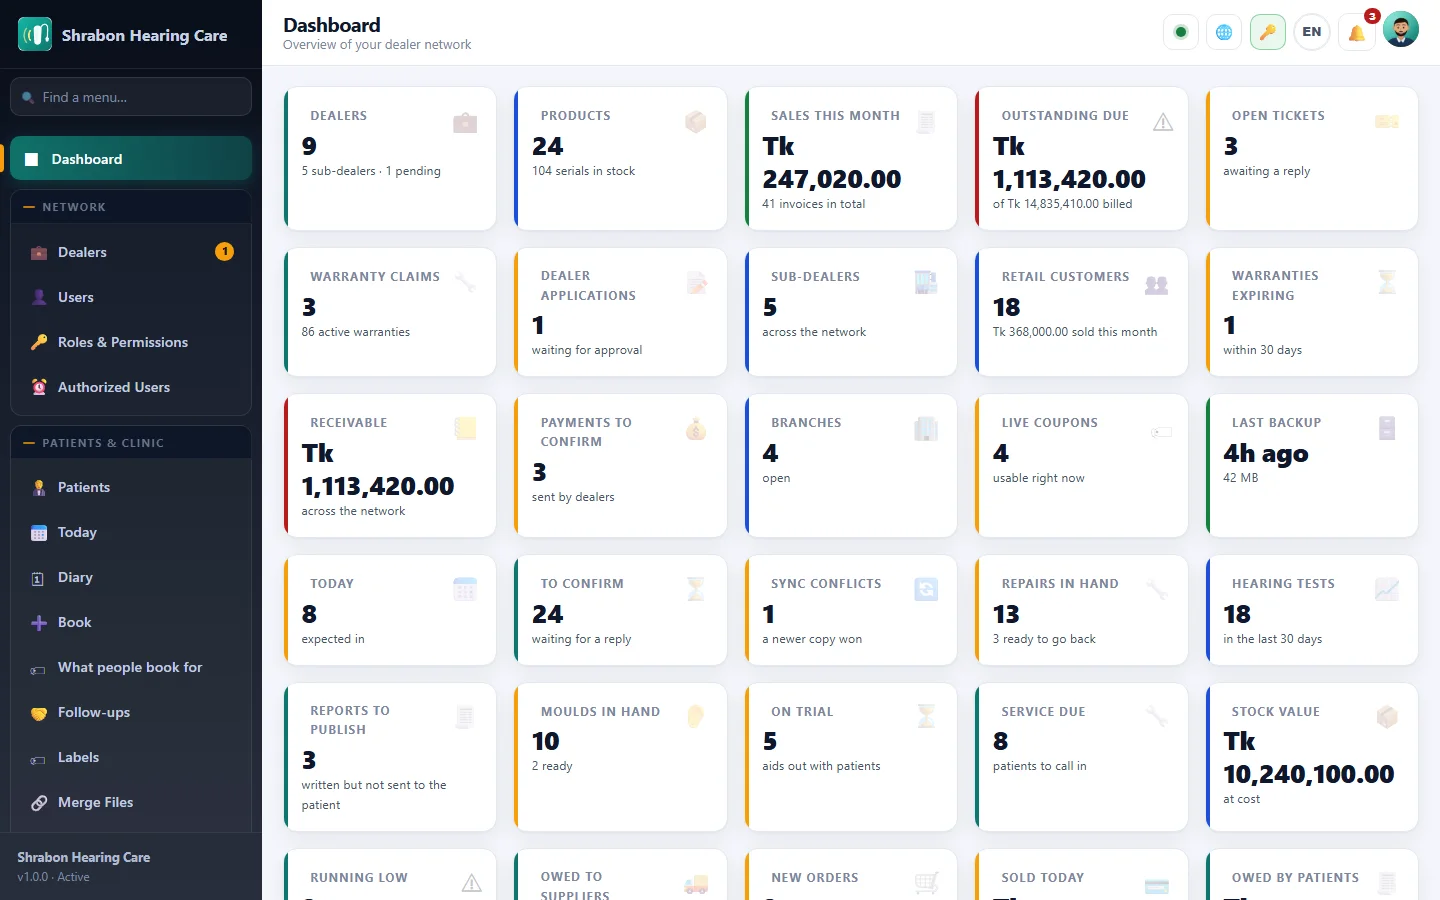Click the PRODUCTS card box icon
The height and width of the screenshot is (900, 1440).
click(x=696, y=122)
